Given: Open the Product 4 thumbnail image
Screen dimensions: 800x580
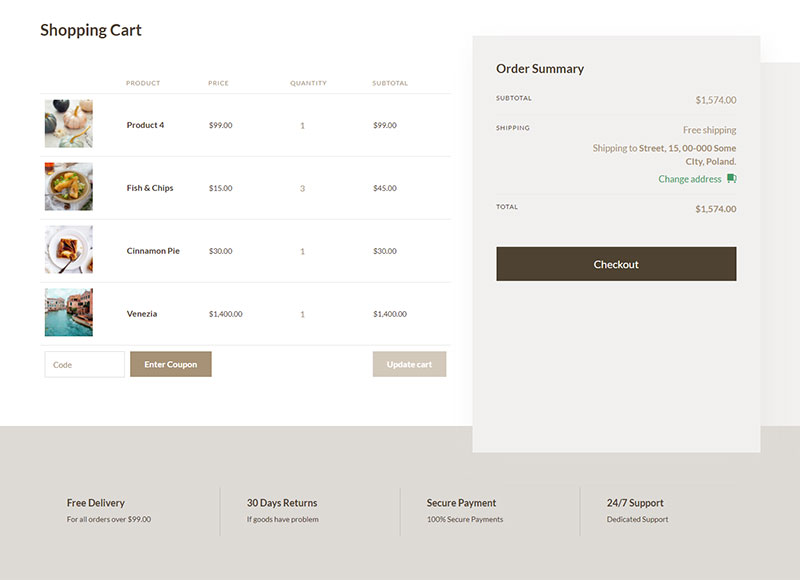Looking at the screenshot, I should 69,124.
